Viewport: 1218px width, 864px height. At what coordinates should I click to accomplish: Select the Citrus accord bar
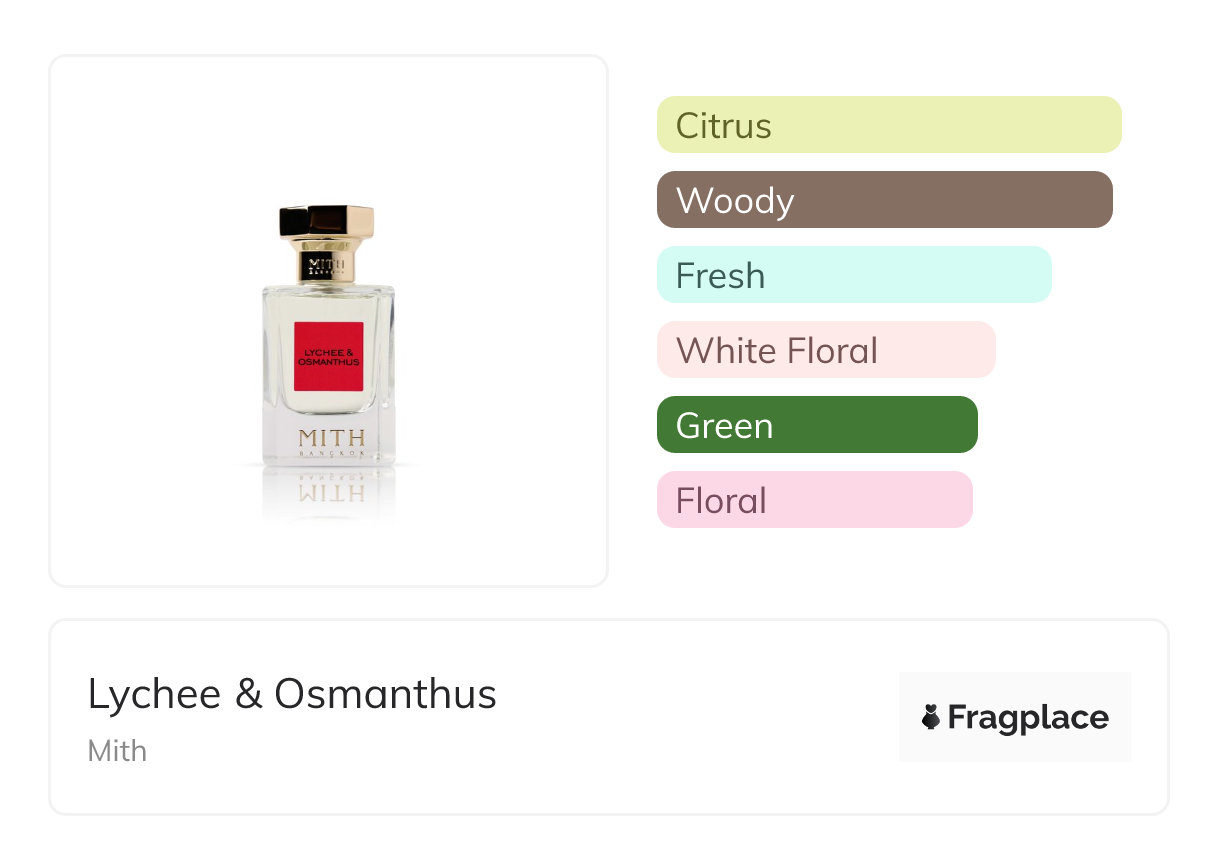tap(888, 125)
